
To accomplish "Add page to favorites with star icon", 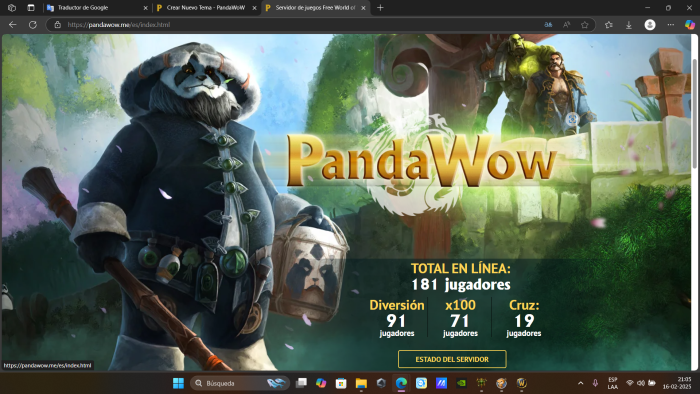I will pos(585,25).
